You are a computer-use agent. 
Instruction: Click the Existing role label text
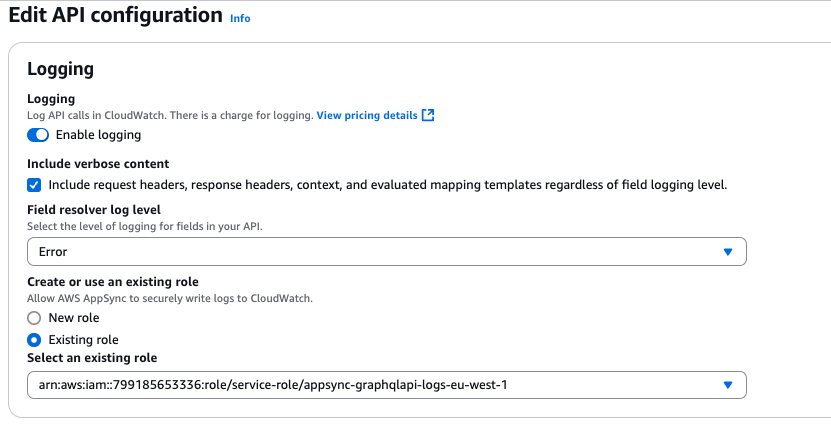[83, 340]
